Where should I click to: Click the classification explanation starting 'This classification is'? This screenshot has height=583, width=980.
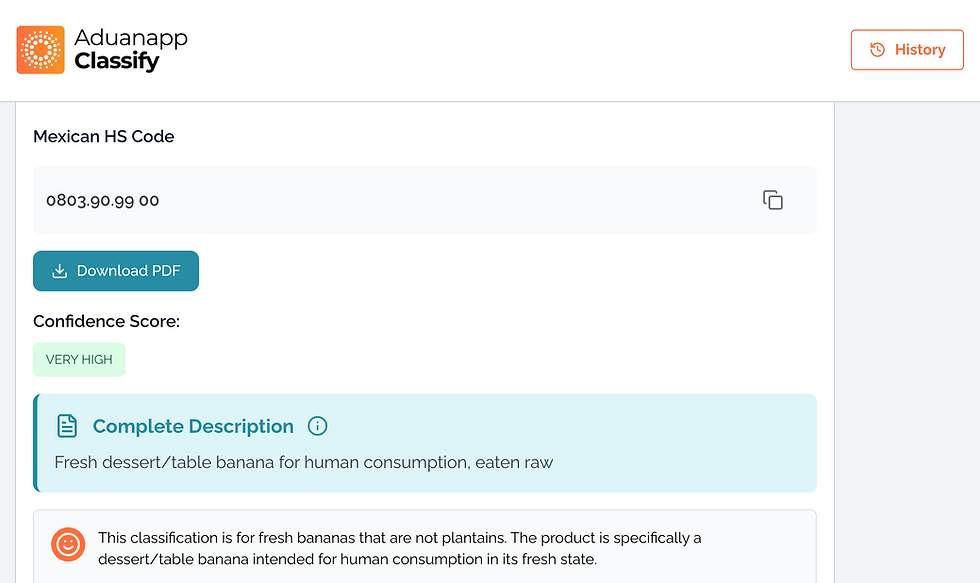(x=400, y=538)
